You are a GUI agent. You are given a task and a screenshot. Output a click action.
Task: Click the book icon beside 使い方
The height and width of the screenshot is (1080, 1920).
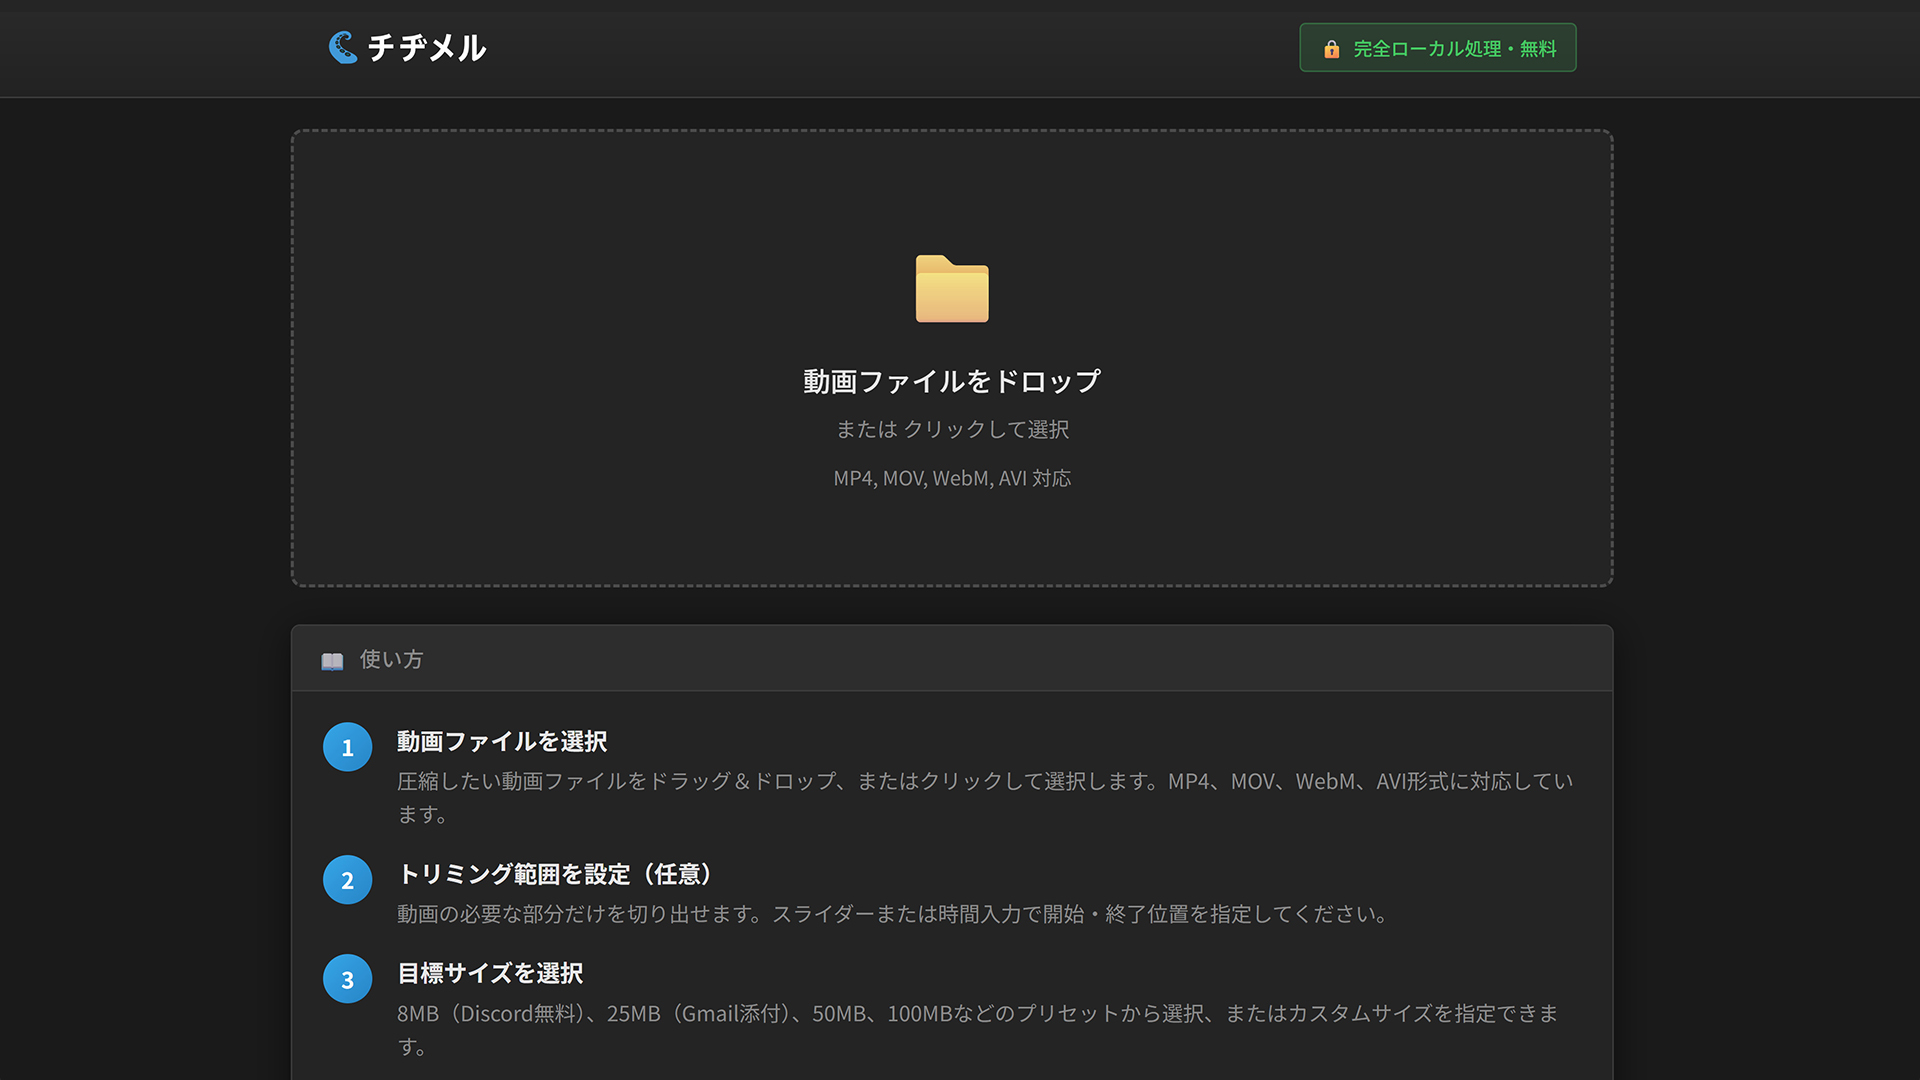[x=332, y=661]
